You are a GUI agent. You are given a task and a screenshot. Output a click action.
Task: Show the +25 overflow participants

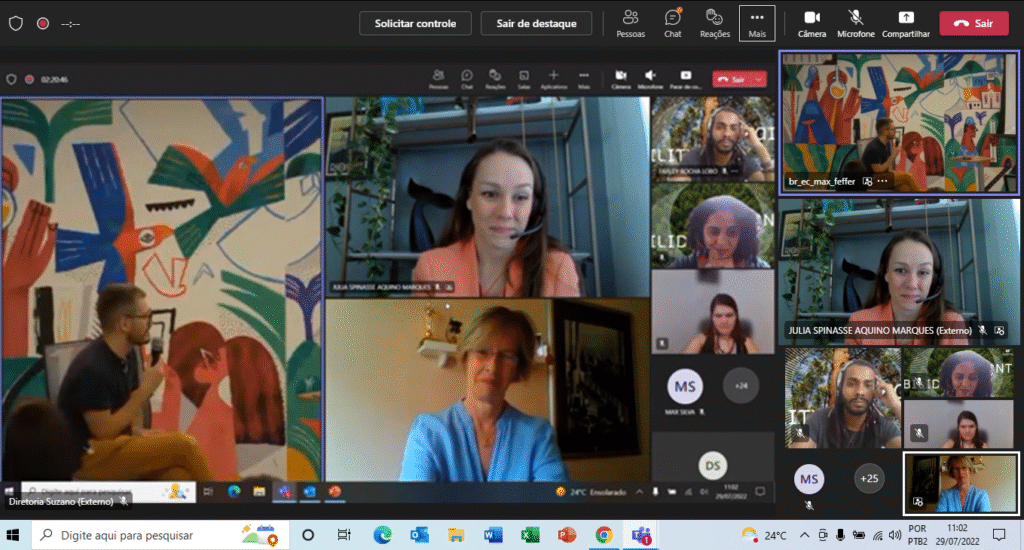pos(869,479)
